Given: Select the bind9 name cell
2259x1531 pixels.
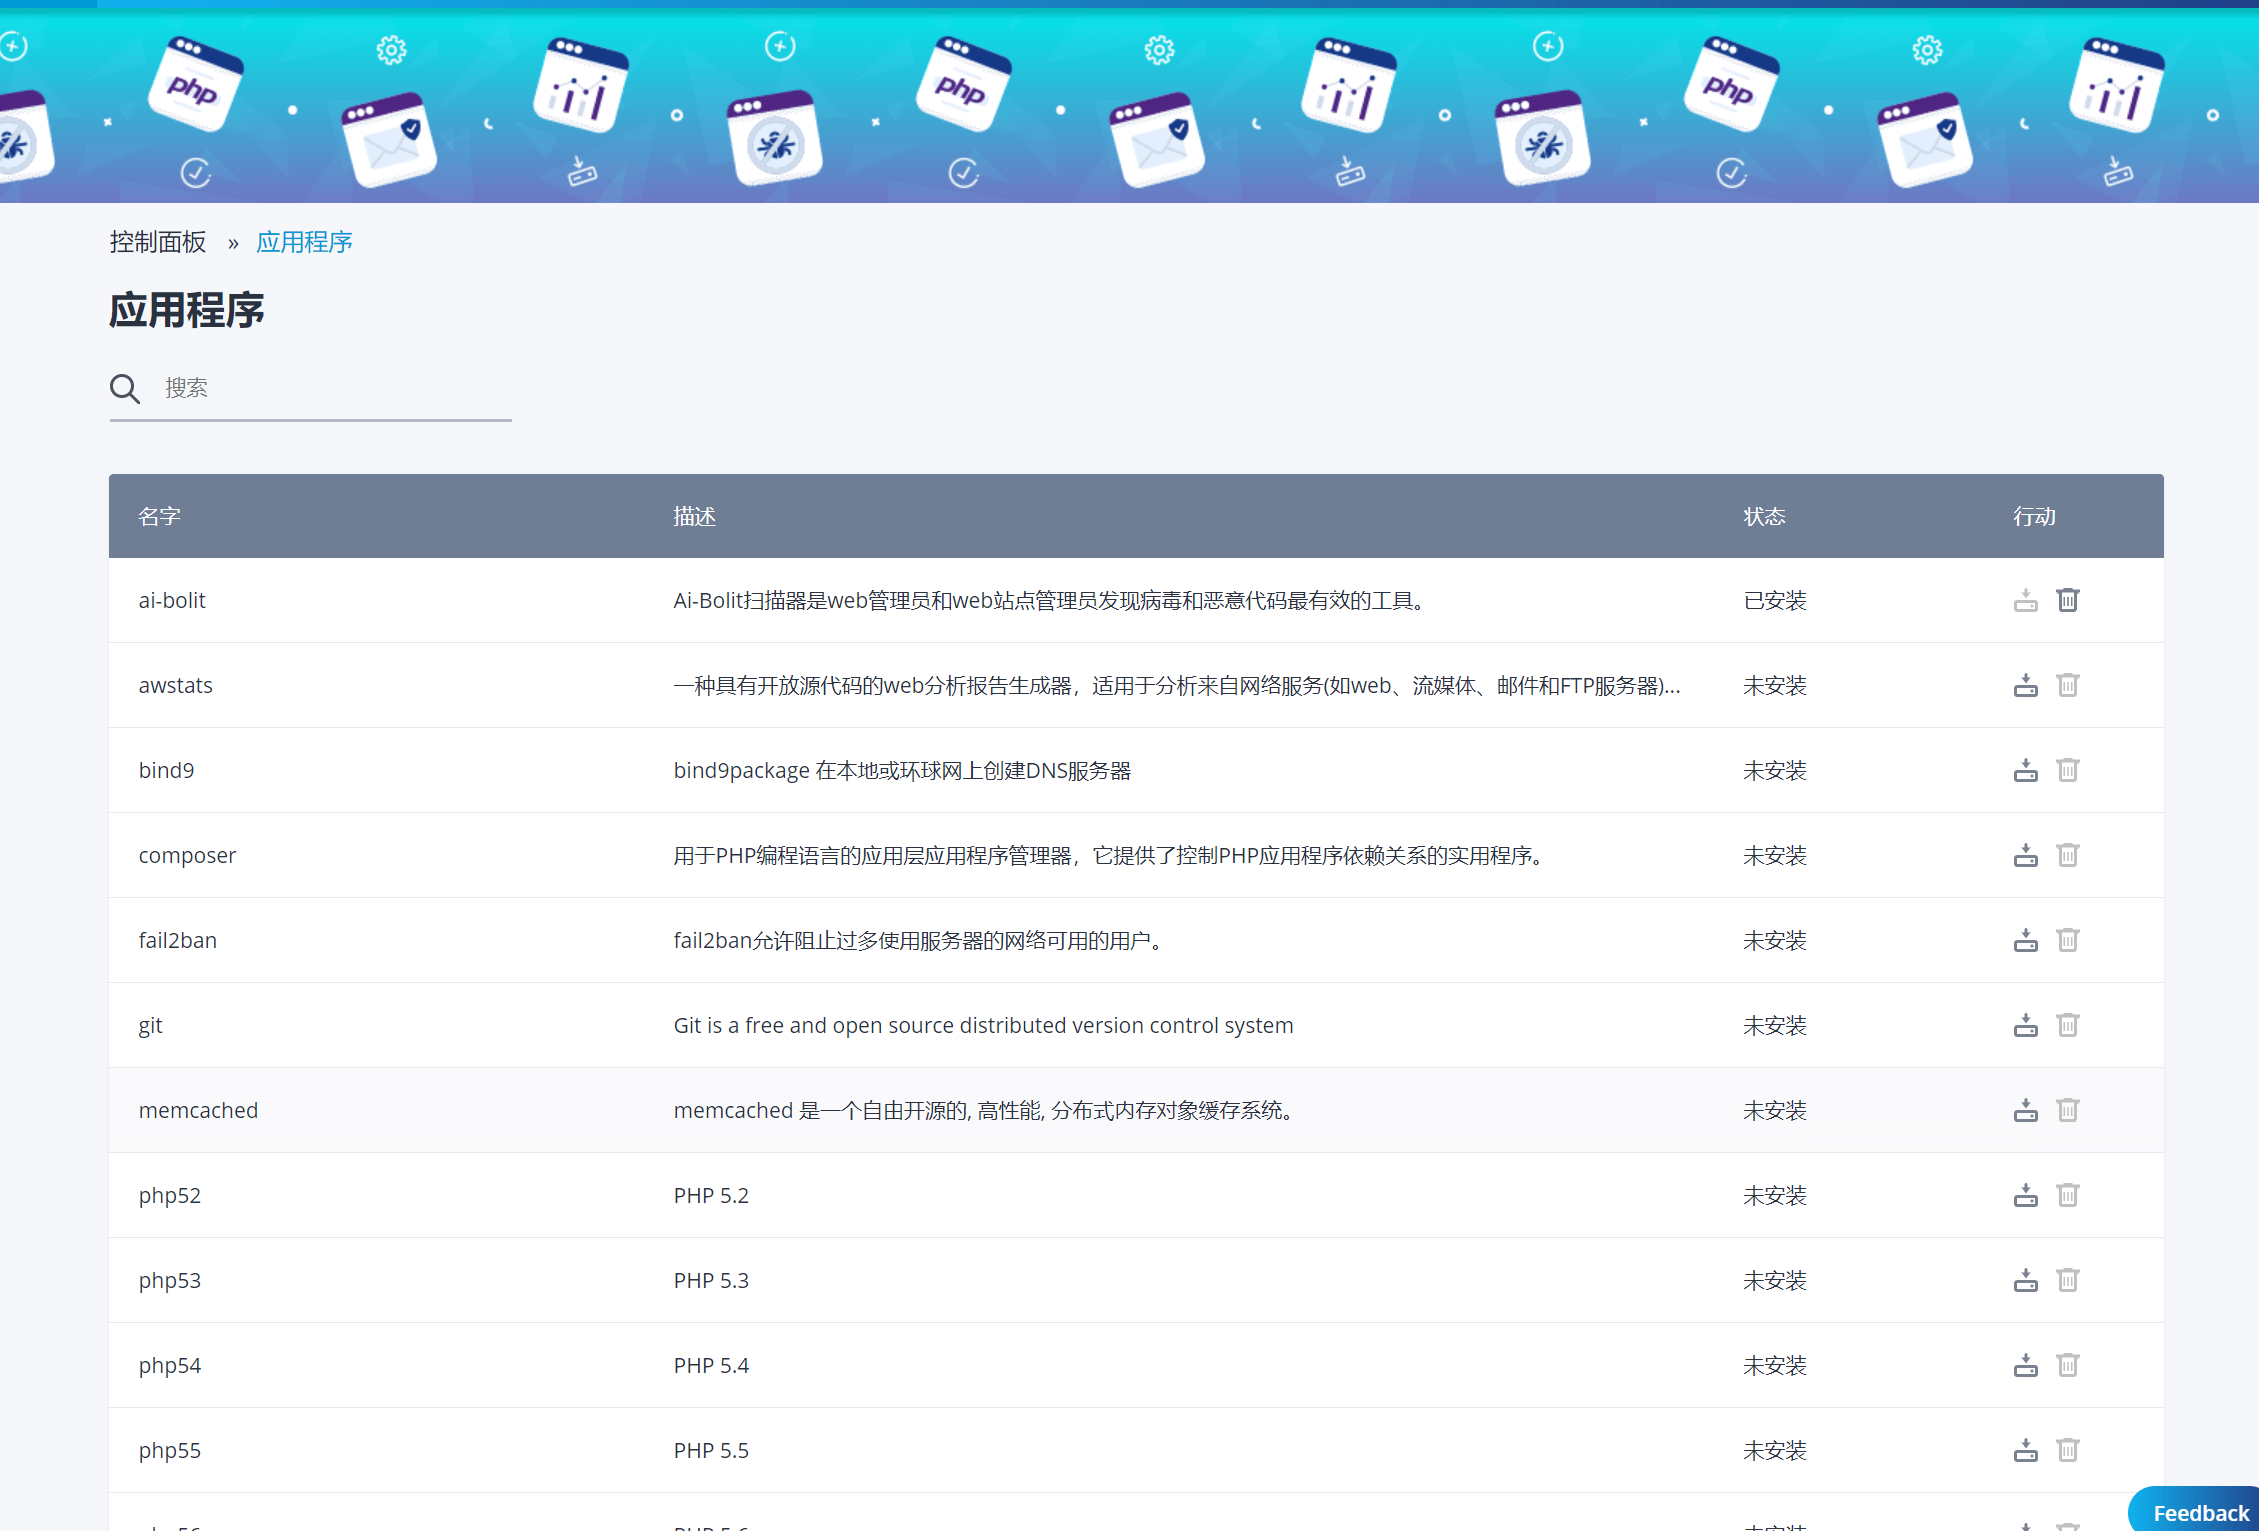Looking at the screenshot, I should 166,770.
